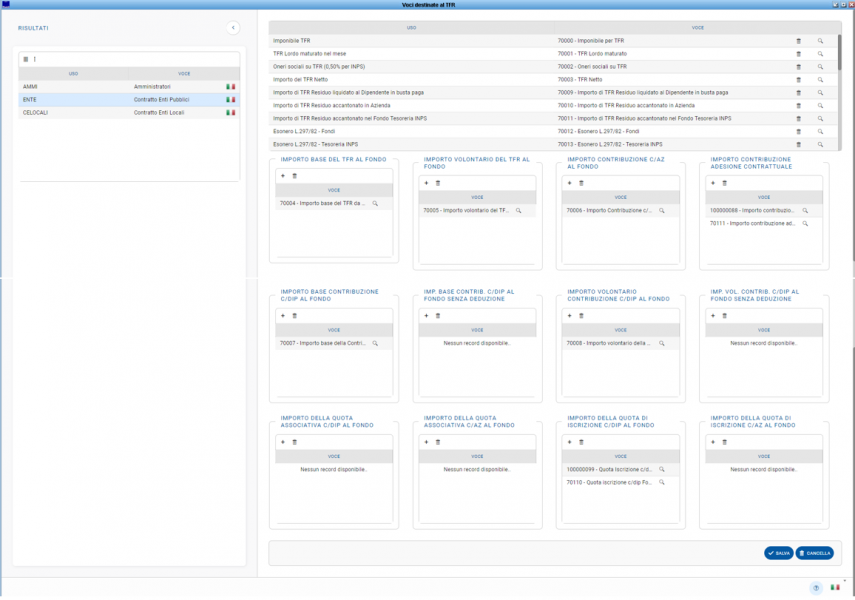This screenshot has height=600, width=855.
Task: Open the three-dot options menu in Risultati
Action: (35, 59)
